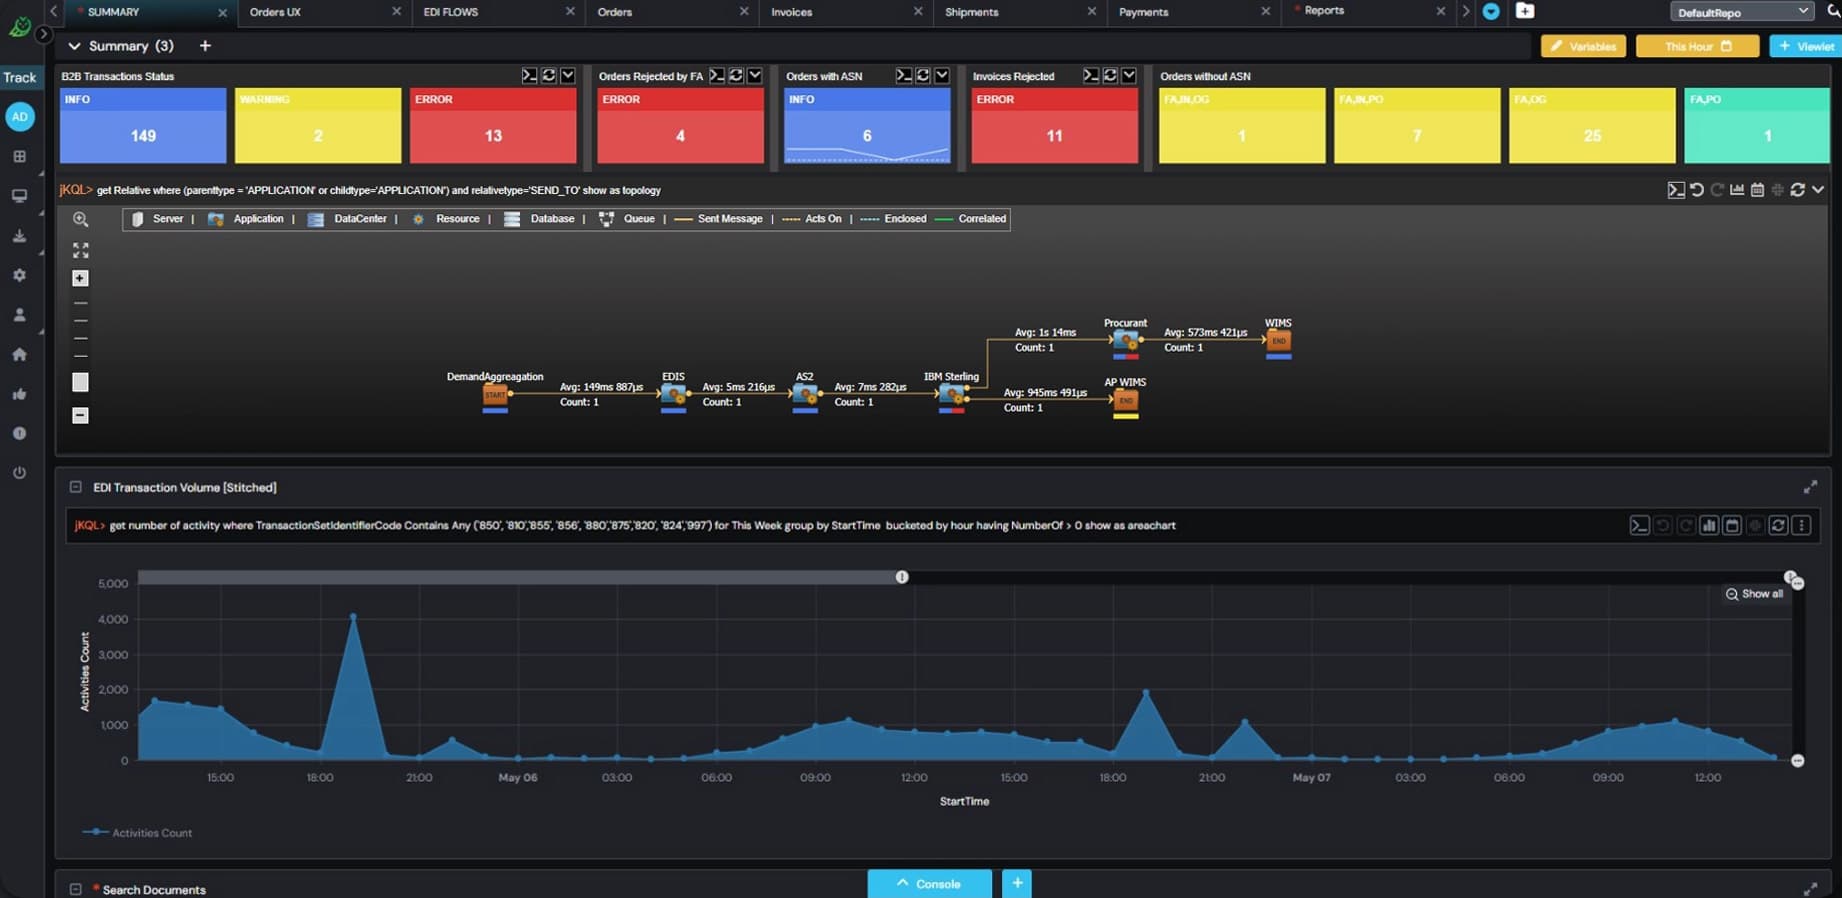Switch to the EDI FLOWS tab

(x=451, y=12)
